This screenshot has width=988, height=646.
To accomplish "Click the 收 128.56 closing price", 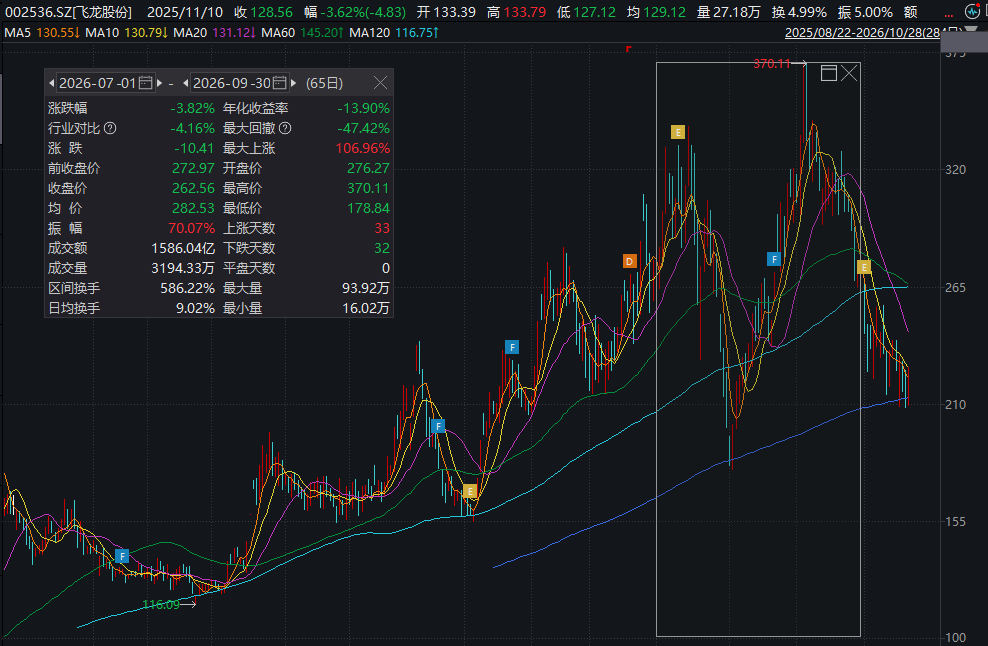I will [263, 12].
